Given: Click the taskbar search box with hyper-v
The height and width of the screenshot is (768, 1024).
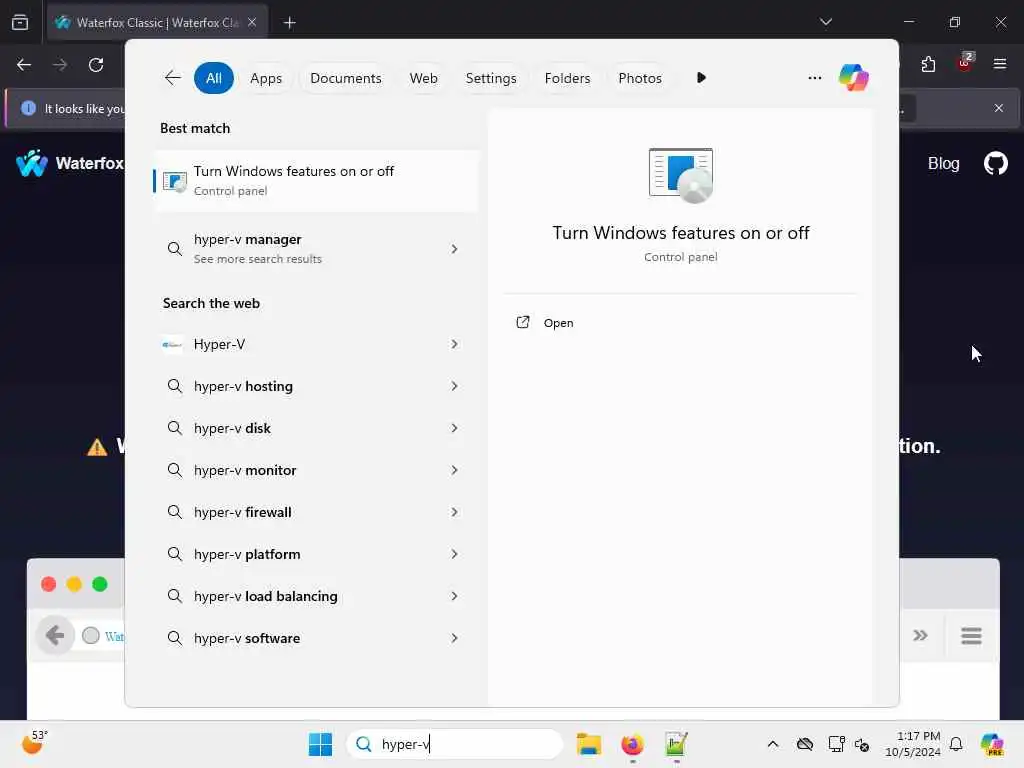Looking at the screenshot, I should [x=455, y=744].
